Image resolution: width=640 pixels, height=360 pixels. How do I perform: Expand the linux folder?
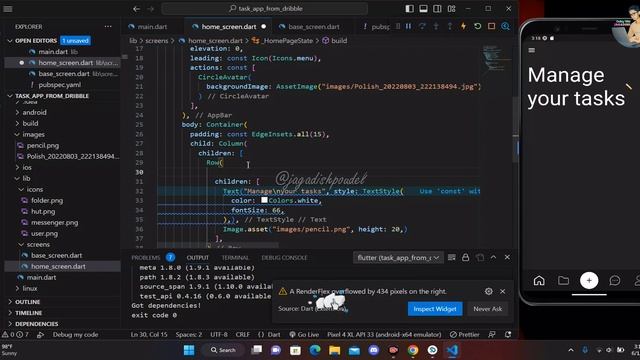coord(30,289)
